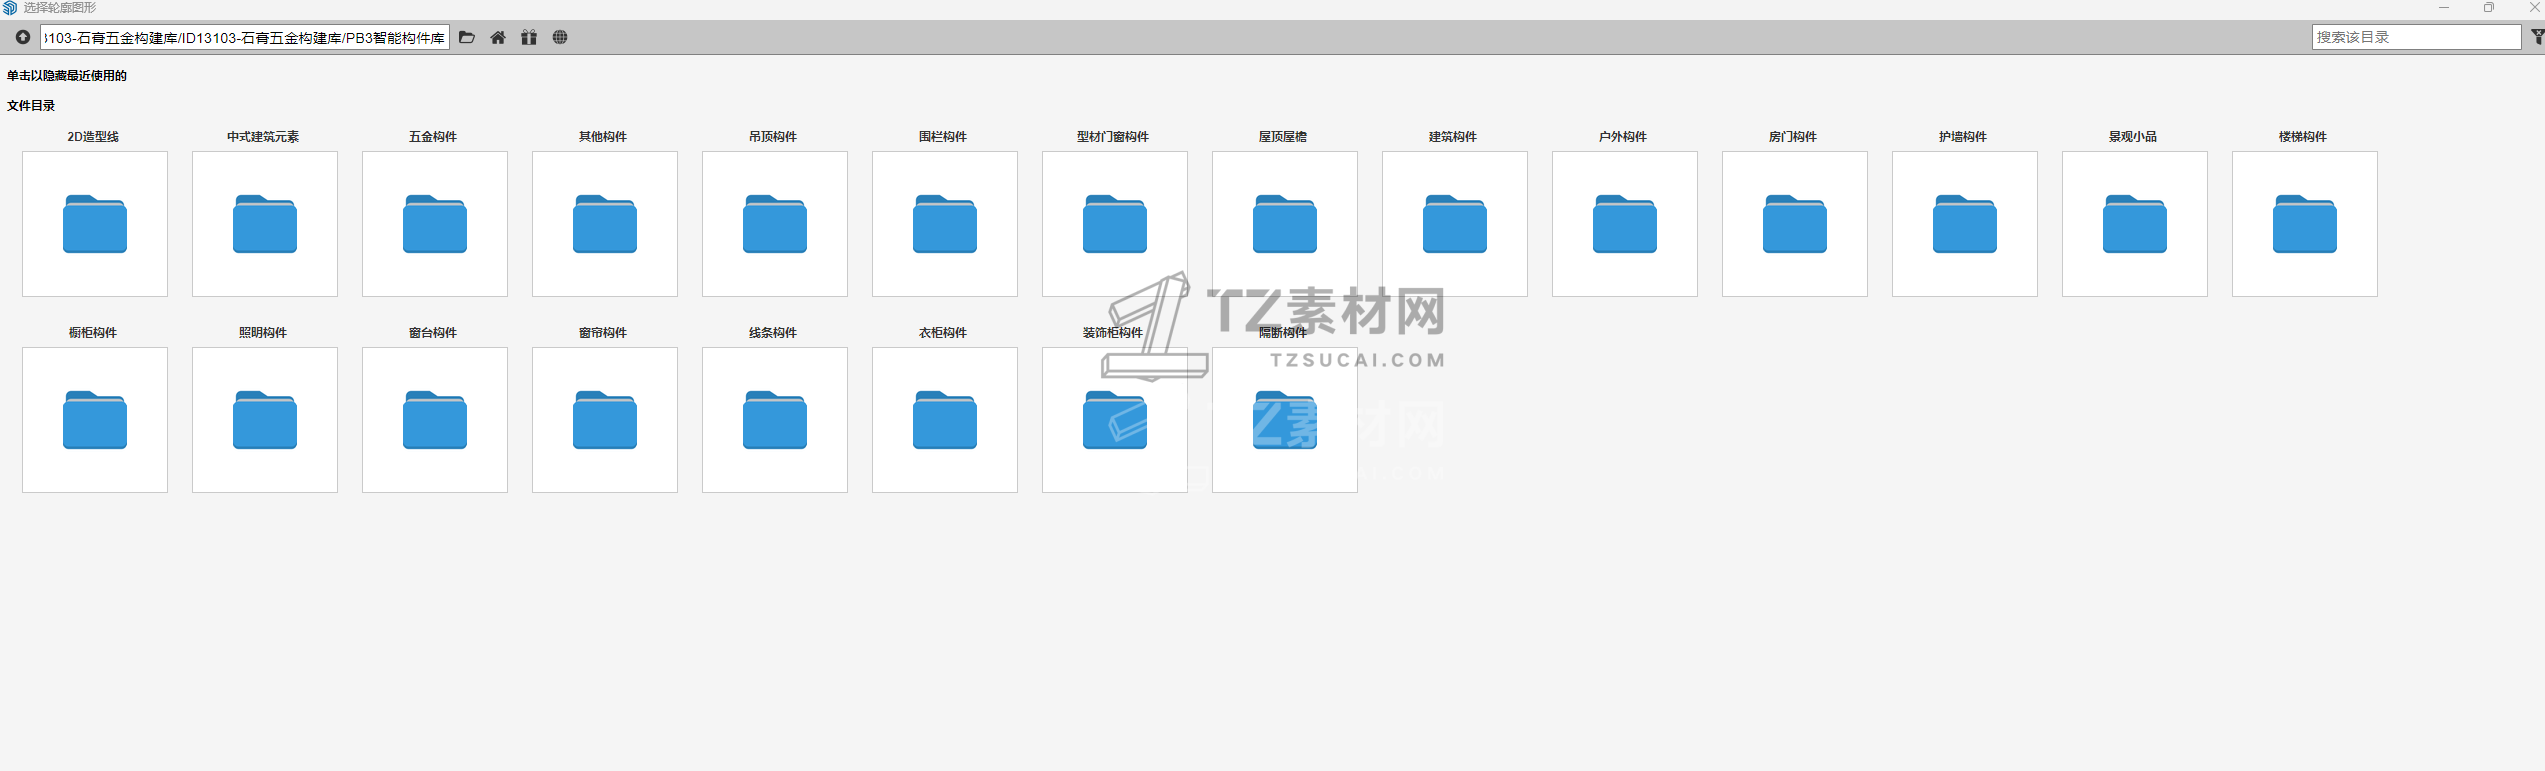Click the filter funnel icon beside the search box
Screen dimensions: 2545x771
pos(2537,37)
